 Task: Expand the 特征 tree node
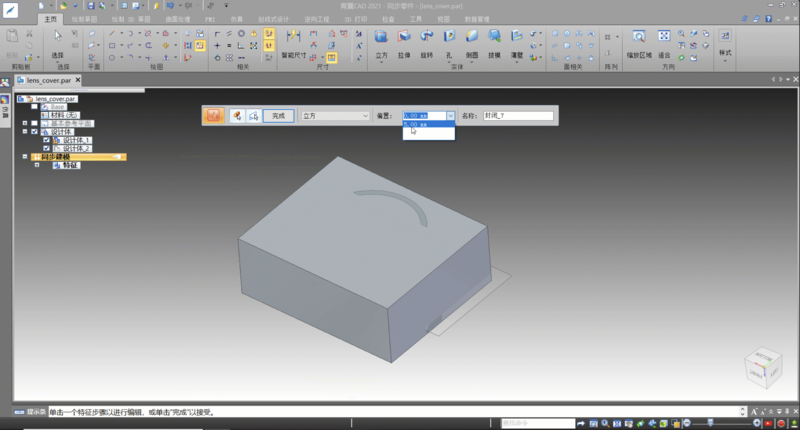[x=37, y=165]
